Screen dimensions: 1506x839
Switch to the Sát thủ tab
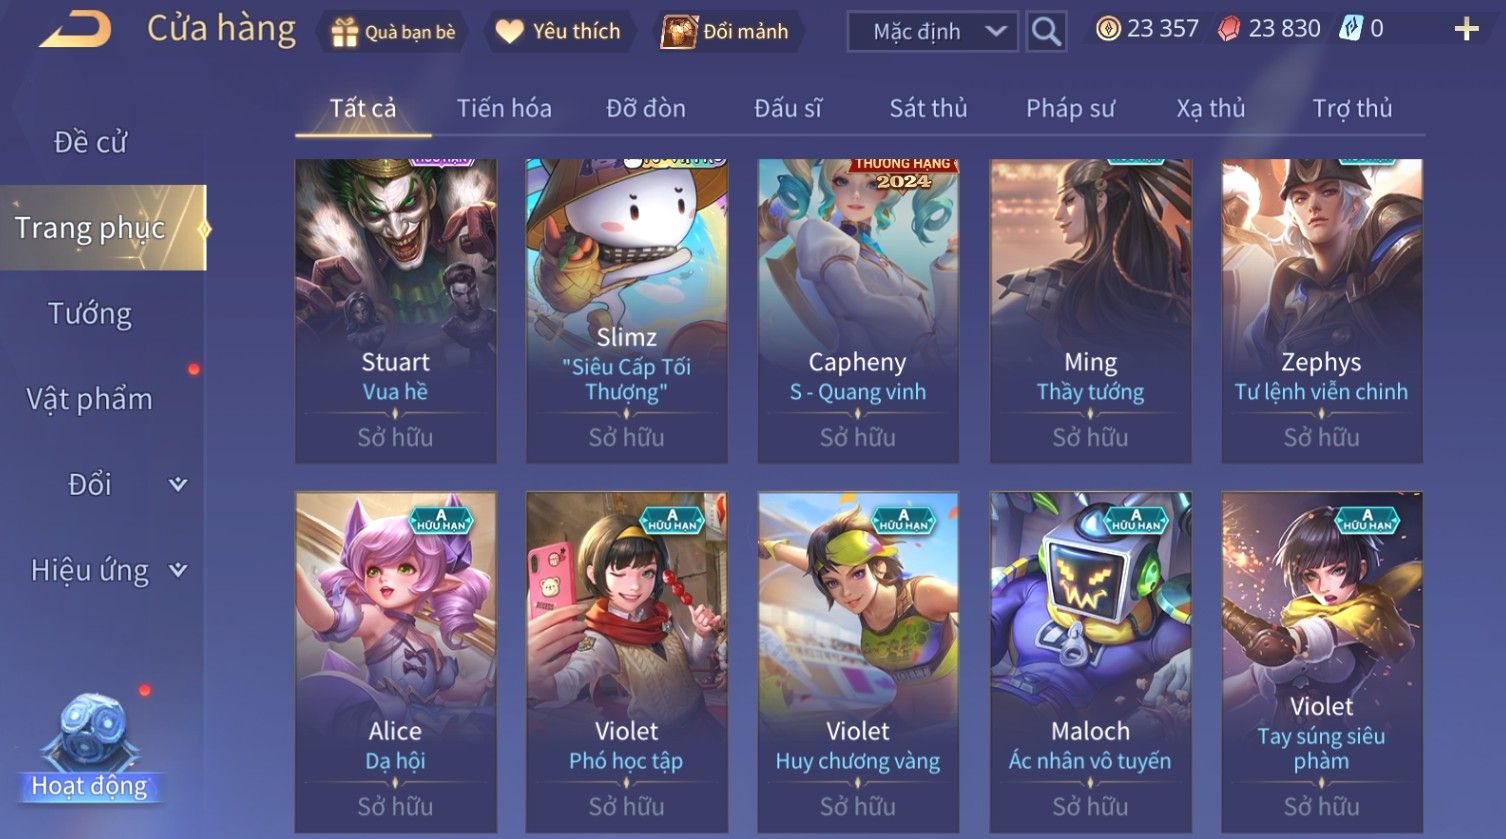[x=928, y=108]
